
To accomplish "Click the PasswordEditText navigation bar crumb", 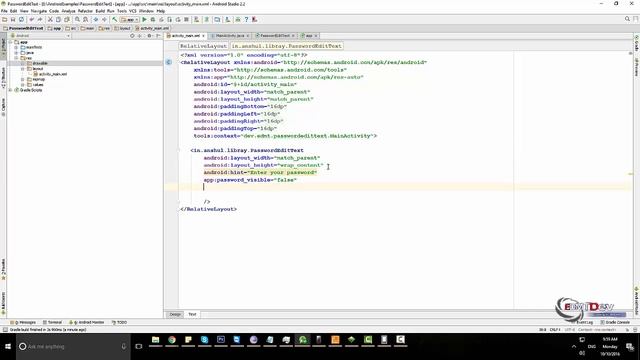I will click(x=23, y=28).
